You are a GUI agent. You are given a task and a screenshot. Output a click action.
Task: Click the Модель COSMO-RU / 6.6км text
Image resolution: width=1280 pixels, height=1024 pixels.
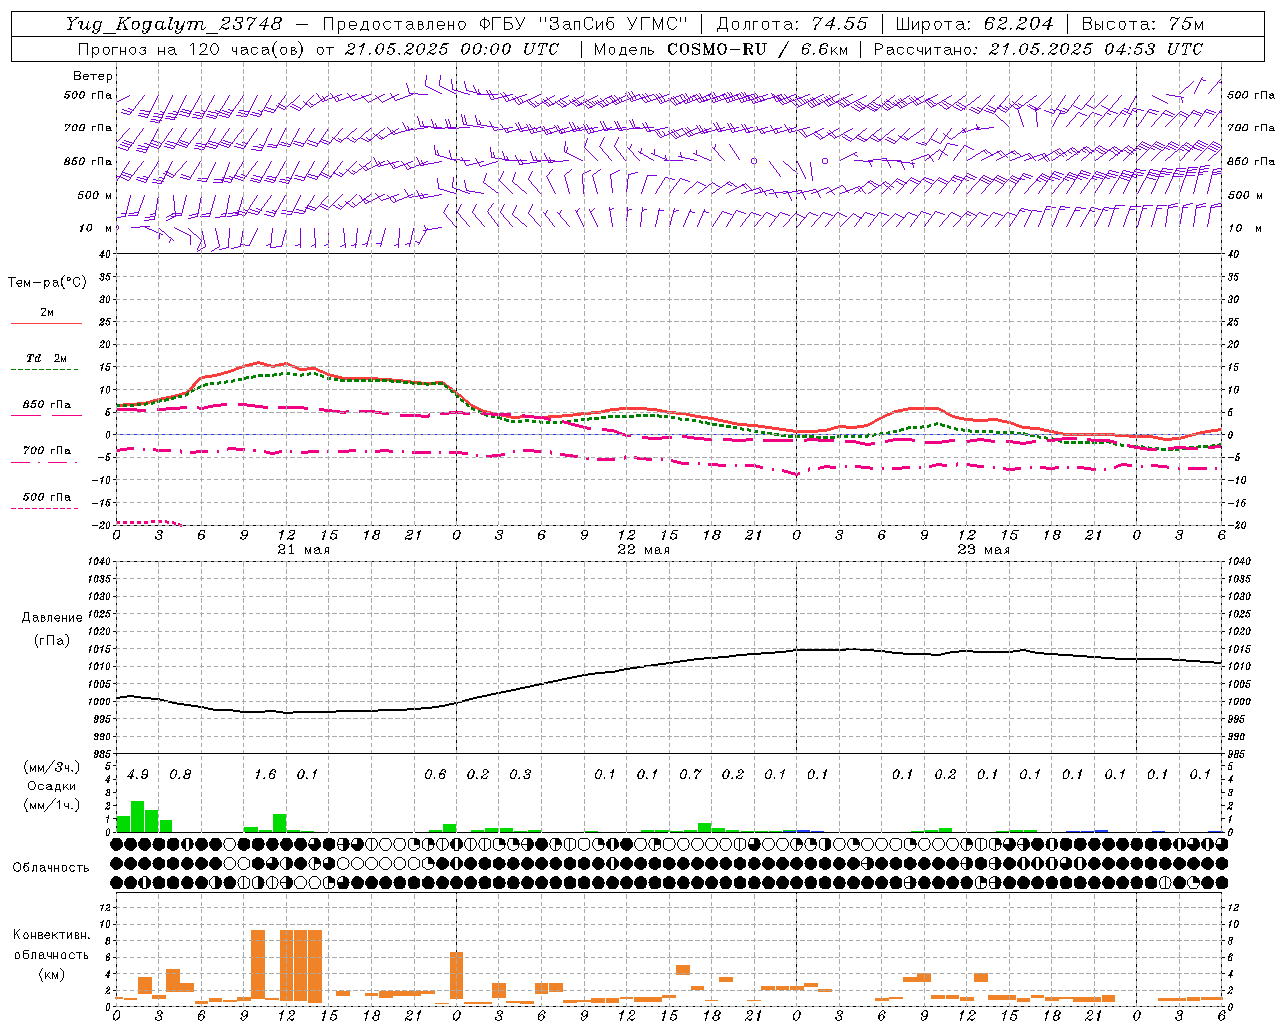[x=720, y=49]
